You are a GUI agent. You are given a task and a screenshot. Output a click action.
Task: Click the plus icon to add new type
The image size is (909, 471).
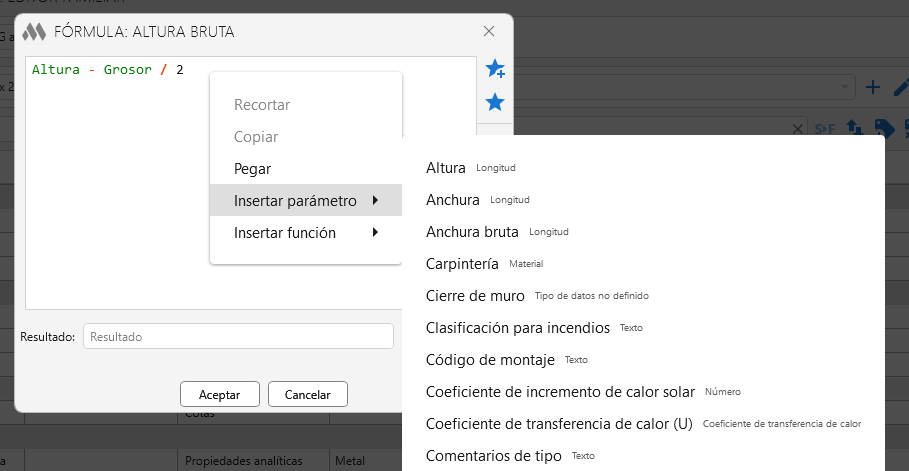(872, 87)
